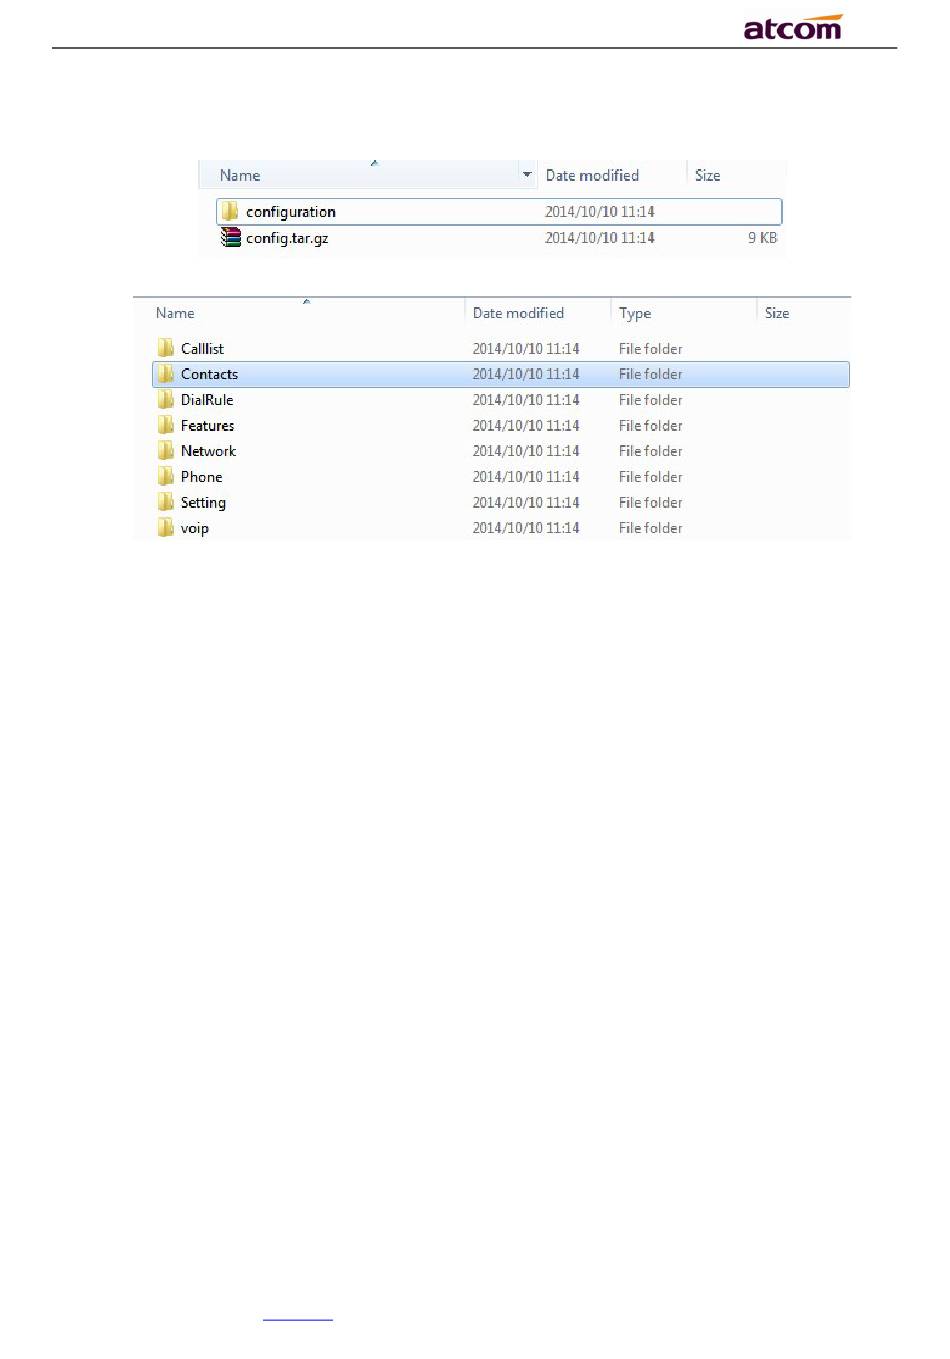Click the Phone folder icon
Screen dimensions: 950x1359
pyautogui.click(x=166, y=476)
